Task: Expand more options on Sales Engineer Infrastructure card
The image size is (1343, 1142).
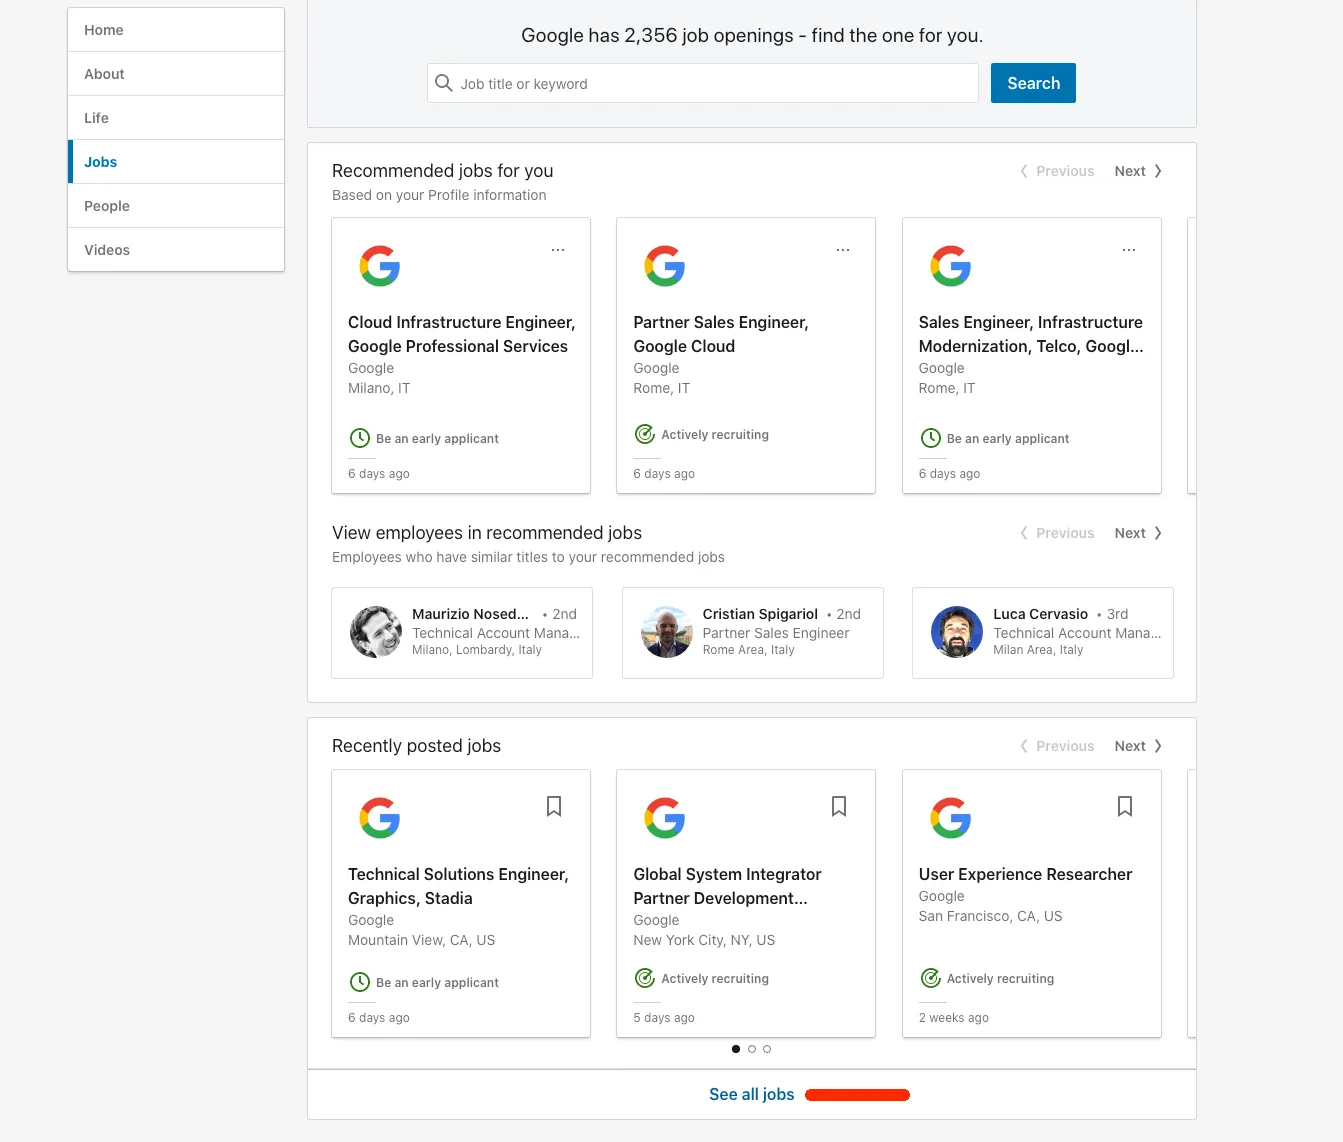Action: click(1129, 250)
